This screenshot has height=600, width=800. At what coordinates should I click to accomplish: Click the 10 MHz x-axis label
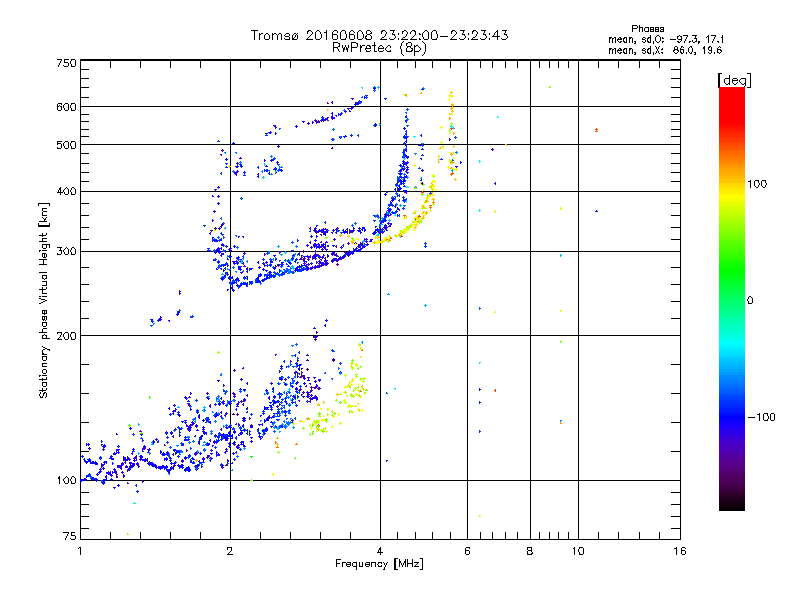[x=578, y=551]
